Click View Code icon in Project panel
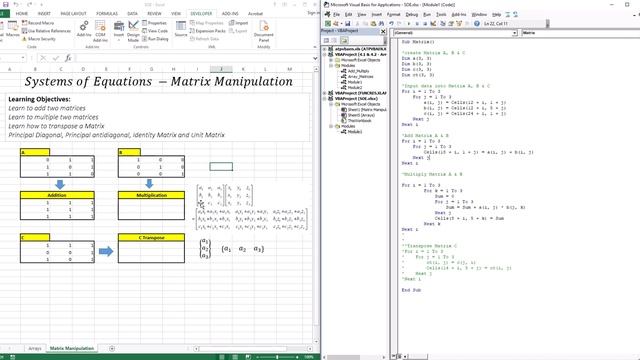640x360 pixels. 326,40
